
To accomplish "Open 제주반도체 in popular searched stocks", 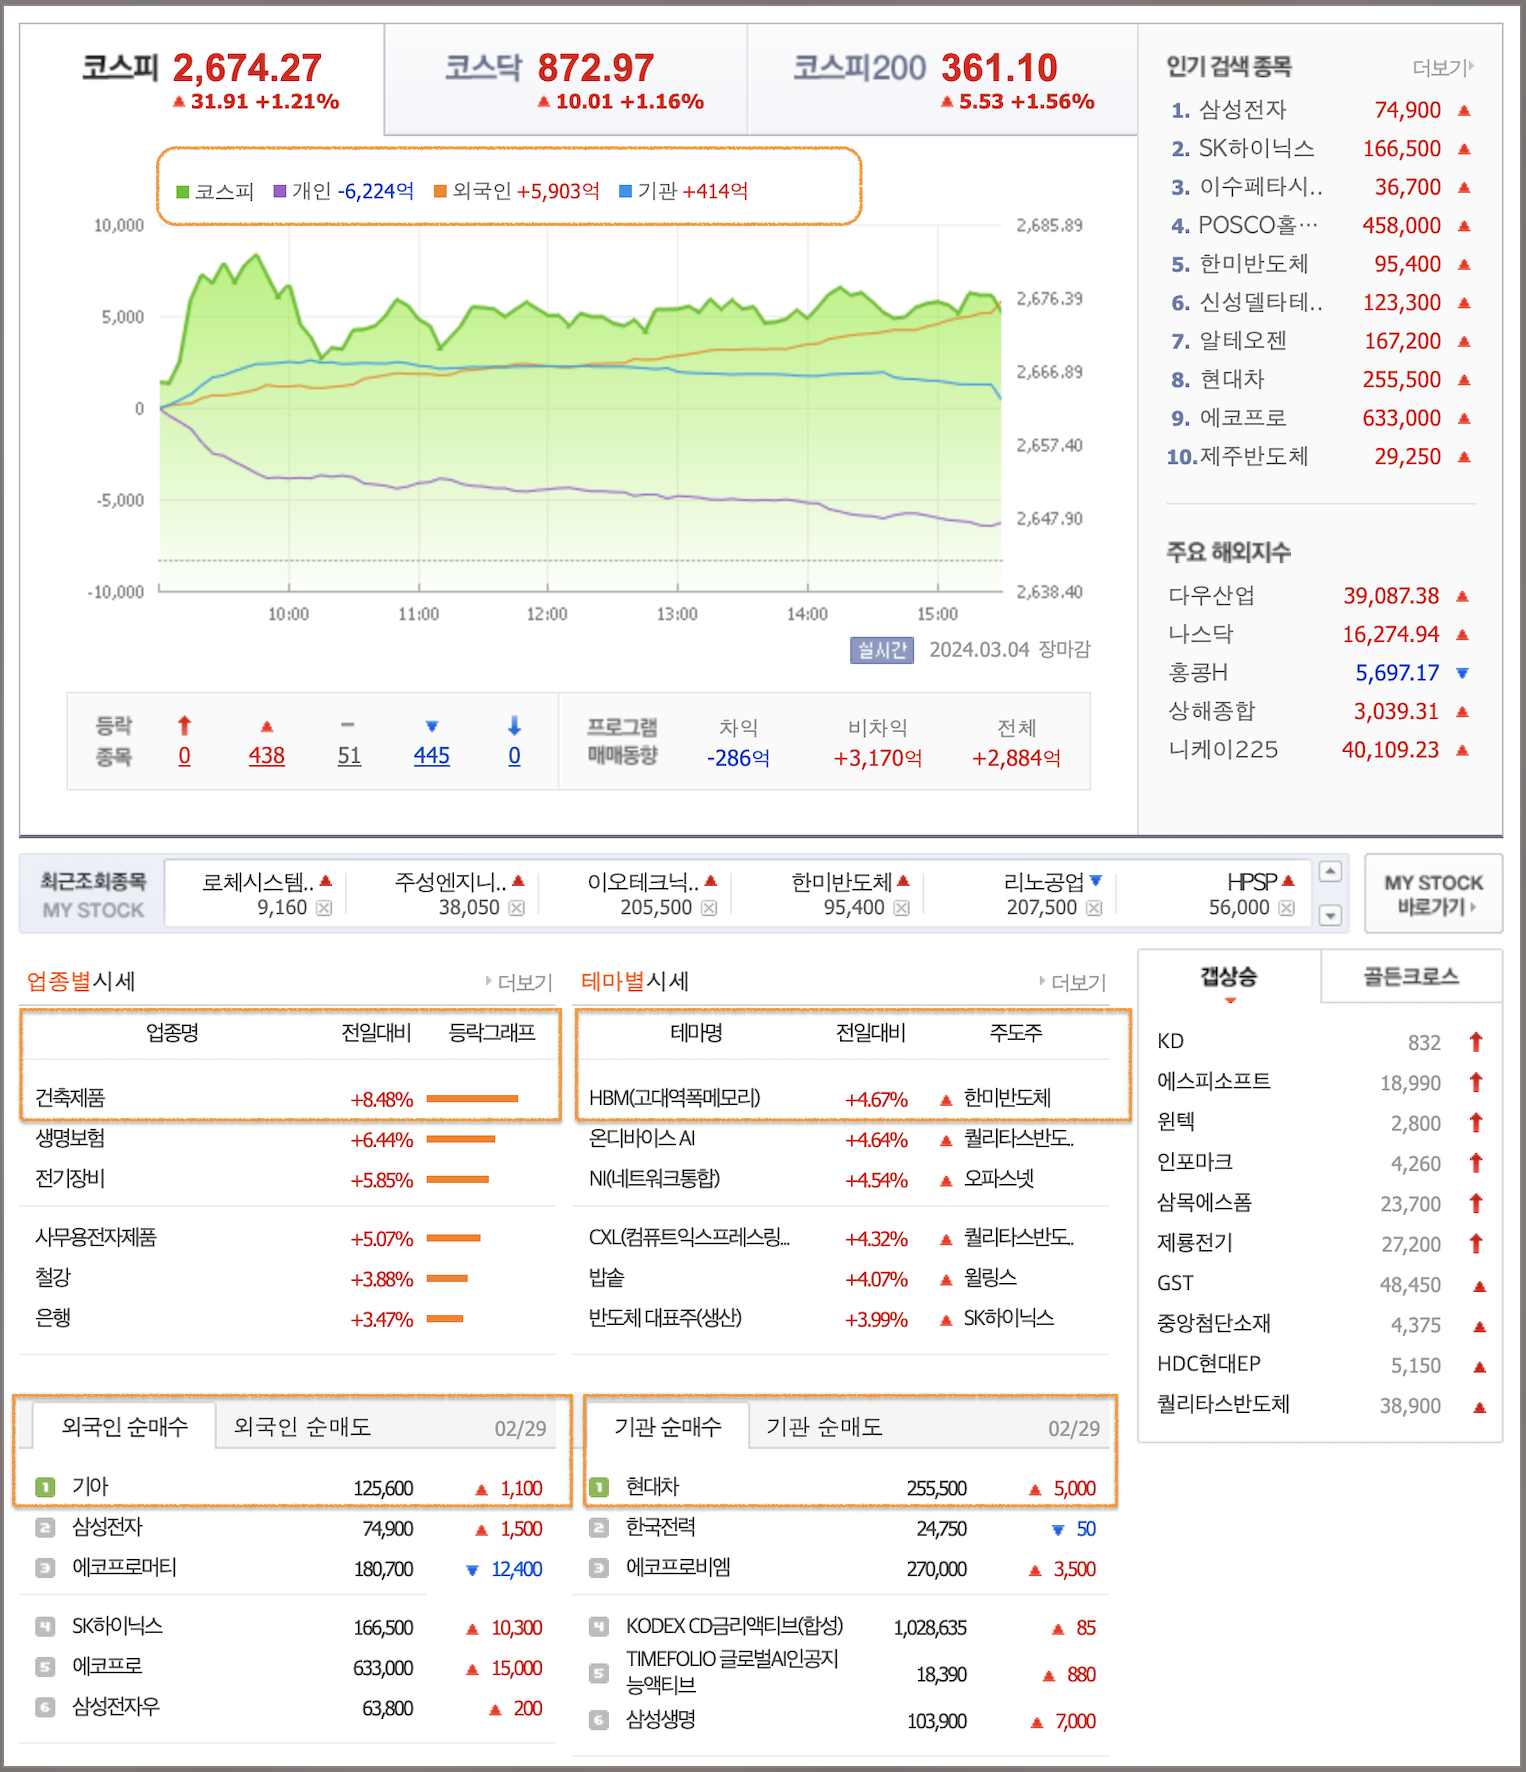I will coord(1253,457).
